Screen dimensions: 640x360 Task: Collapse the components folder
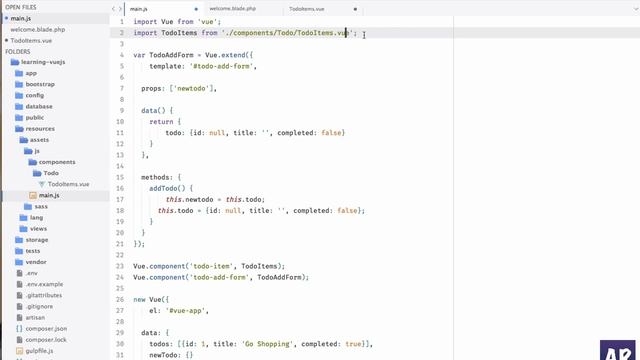click(x=57, y=162)
